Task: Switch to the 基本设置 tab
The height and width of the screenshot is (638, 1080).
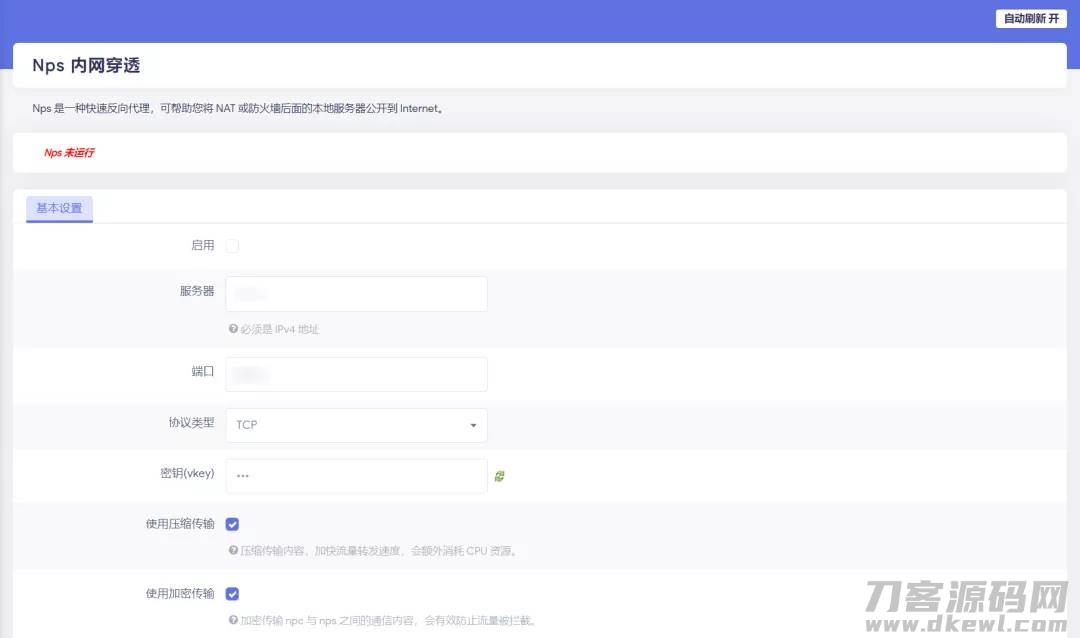Action: (59, 208)
